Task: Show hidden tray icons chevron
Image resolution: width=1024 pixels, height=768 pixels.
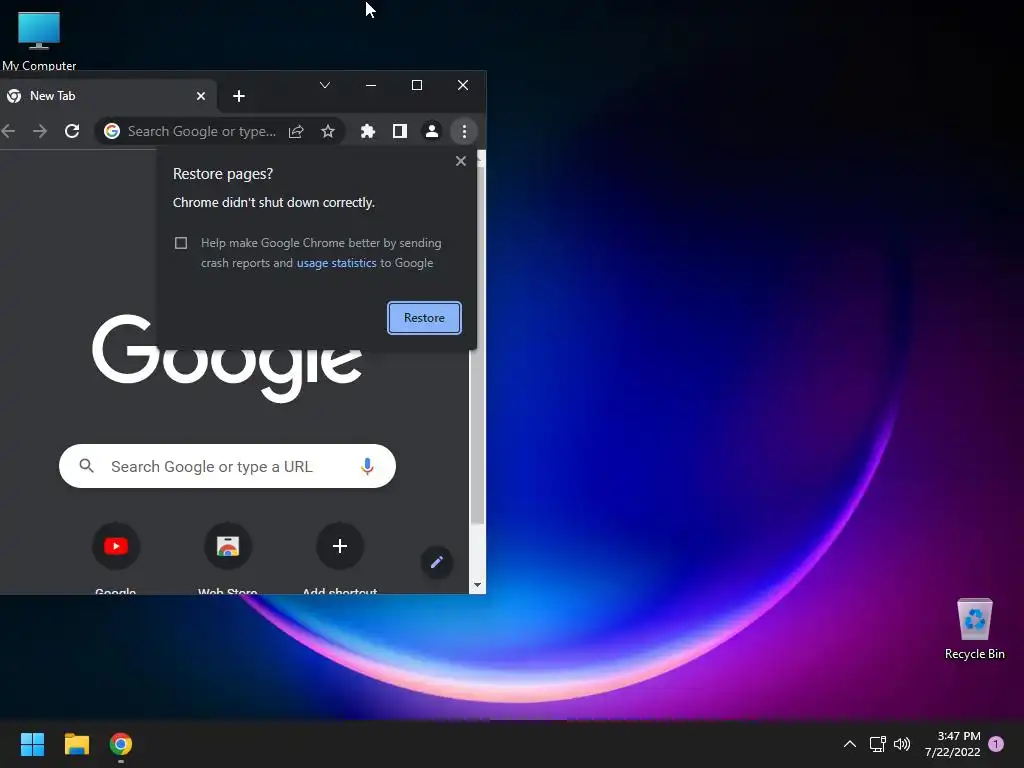Action: [850, 744]
